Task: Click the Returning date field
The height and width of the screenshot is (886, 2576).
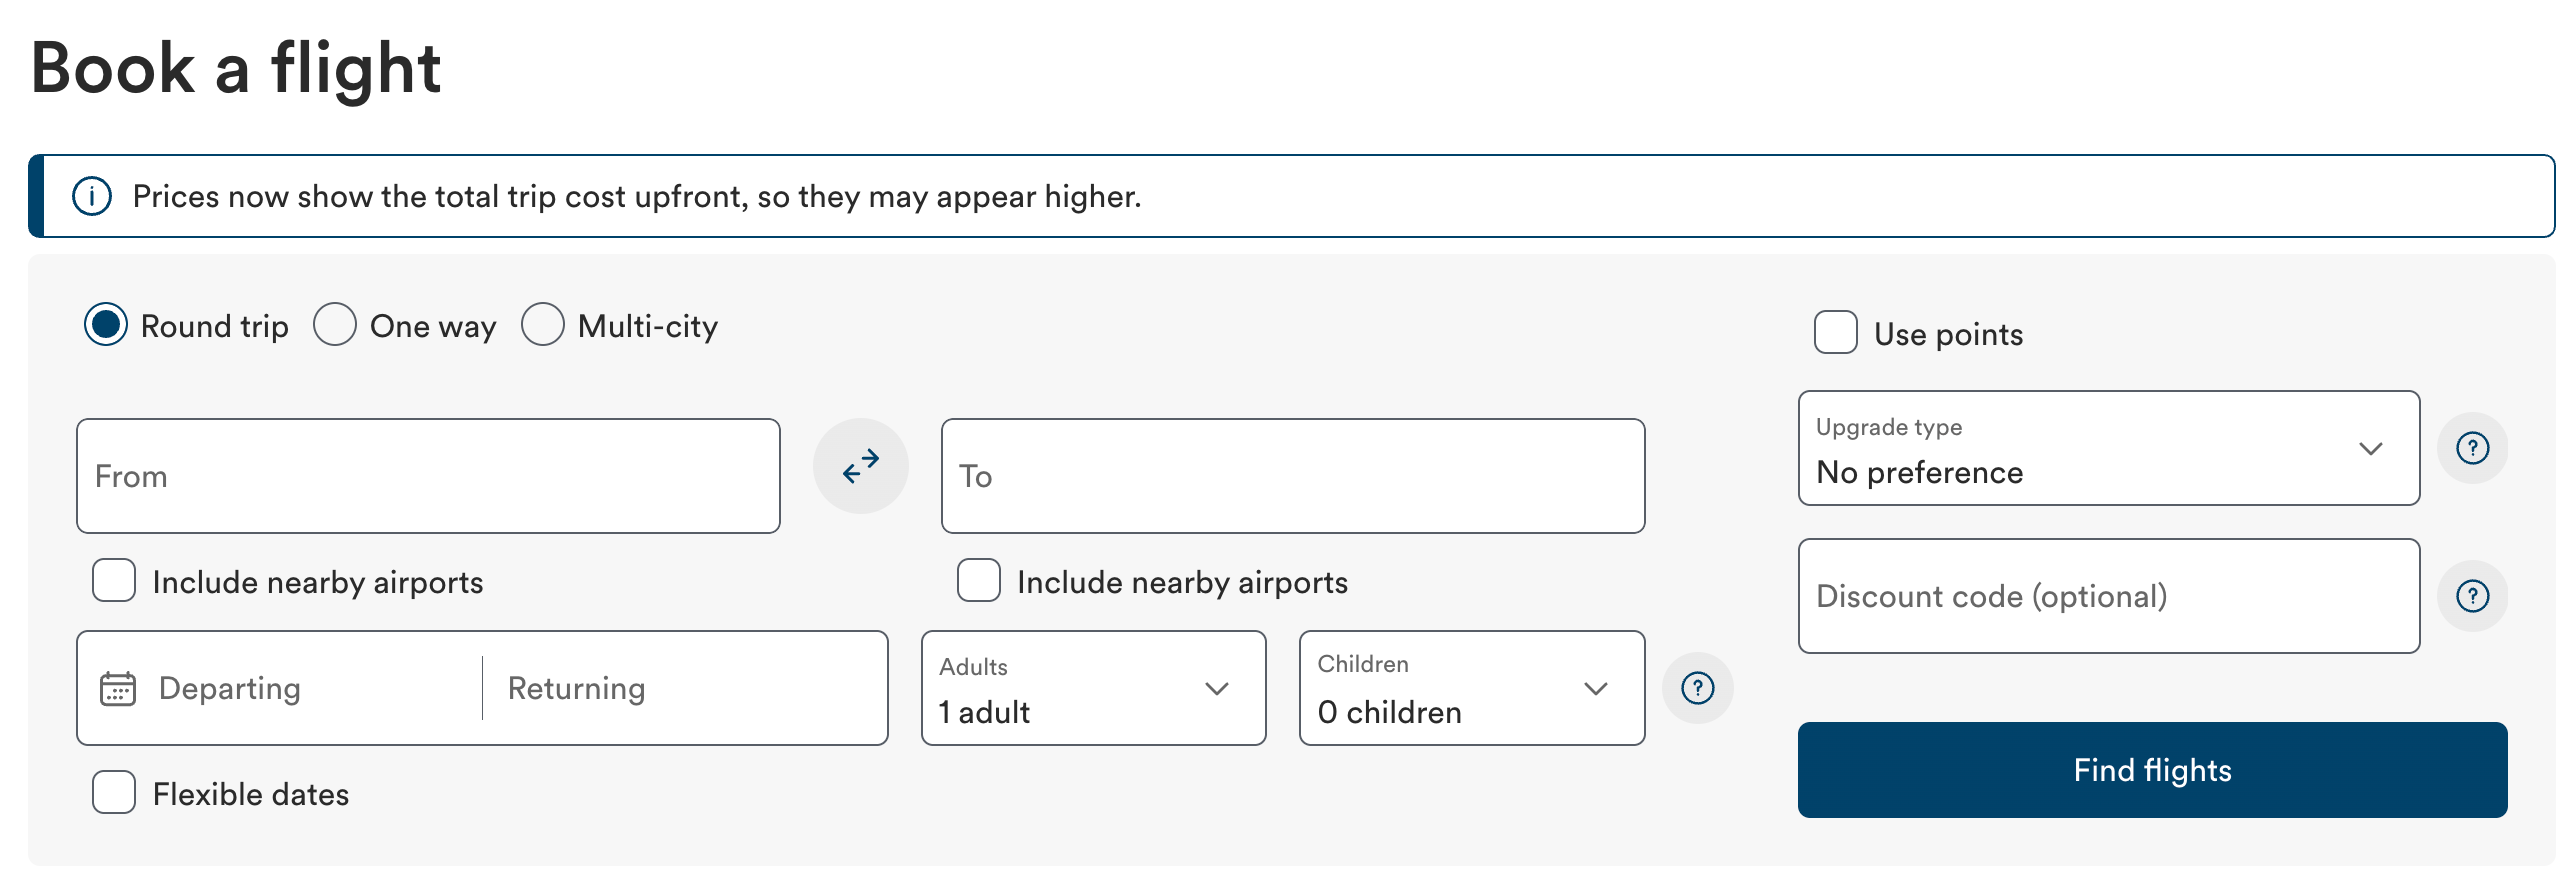Action: [685, 688]
